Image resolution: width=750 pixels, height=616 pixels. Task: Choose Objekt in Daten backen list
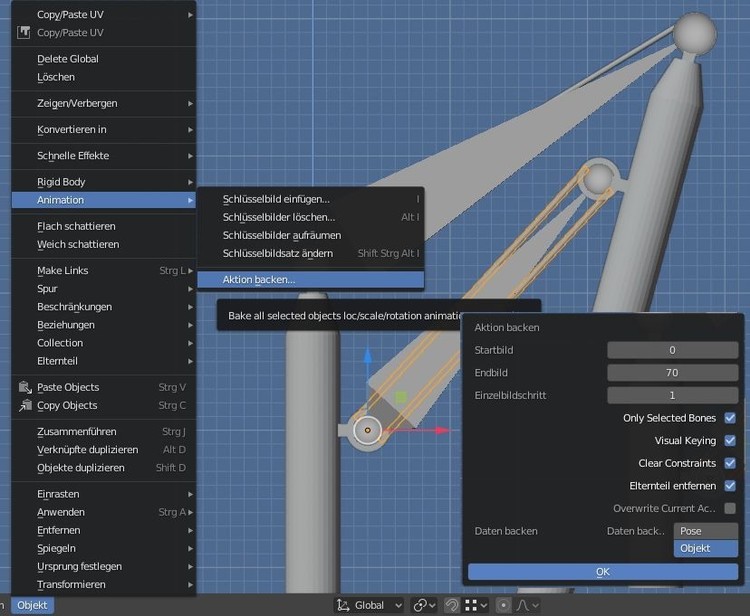click(x=706, y=549)
